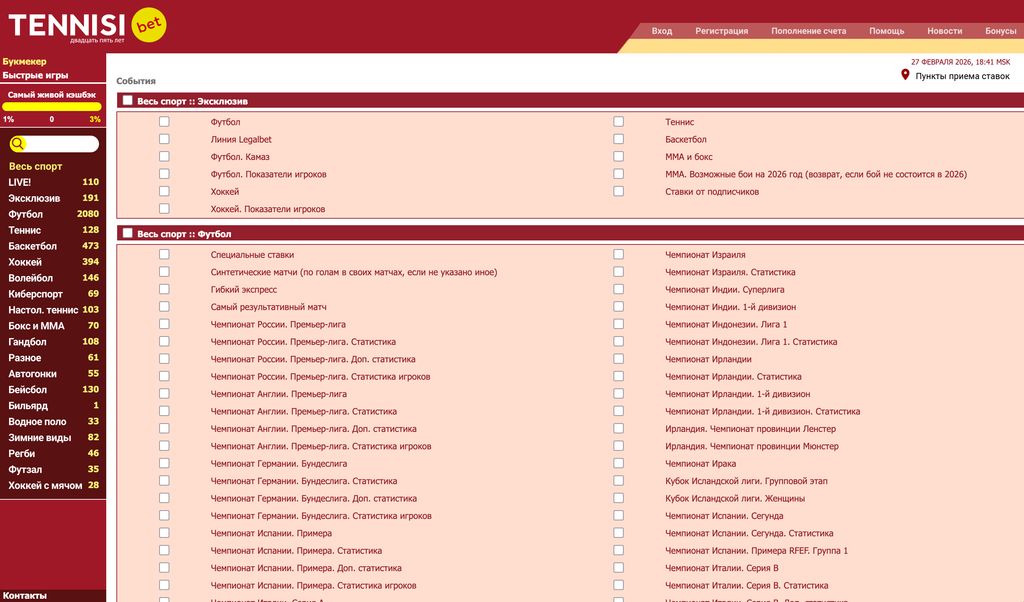The image size is (1024, 602).
Task: Tick the Чемпионат Израиля checkbox
Action: point(618,254)
